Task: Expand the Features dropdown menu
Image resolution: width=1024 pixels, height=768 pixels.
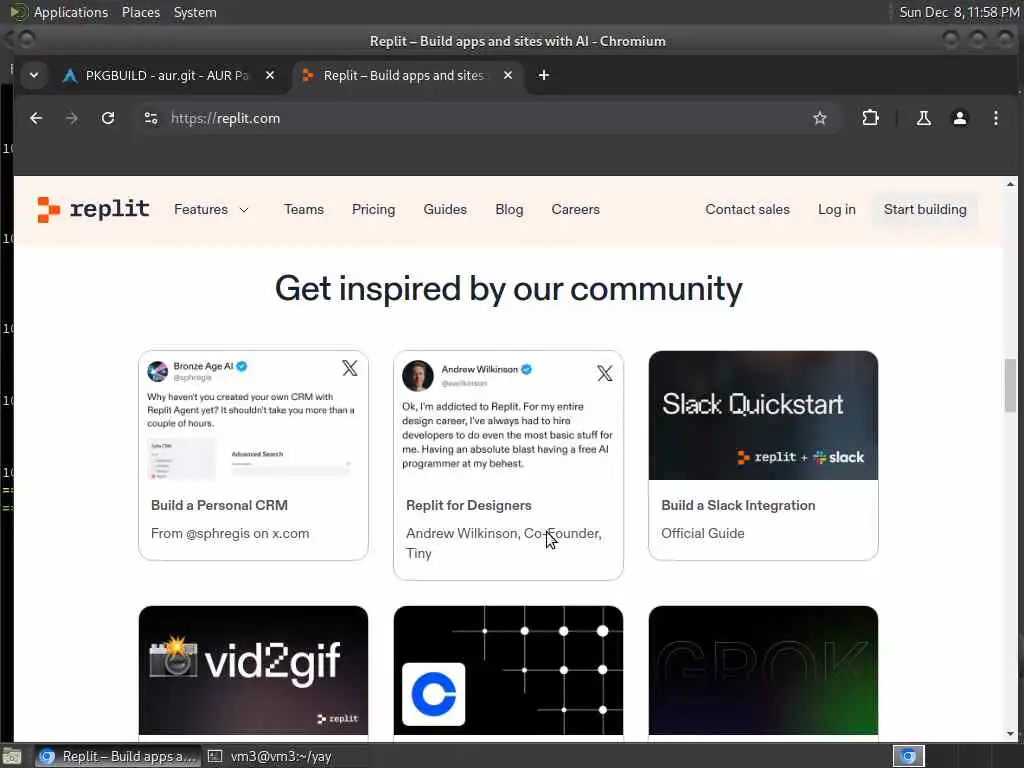Action: coord(211,210)
